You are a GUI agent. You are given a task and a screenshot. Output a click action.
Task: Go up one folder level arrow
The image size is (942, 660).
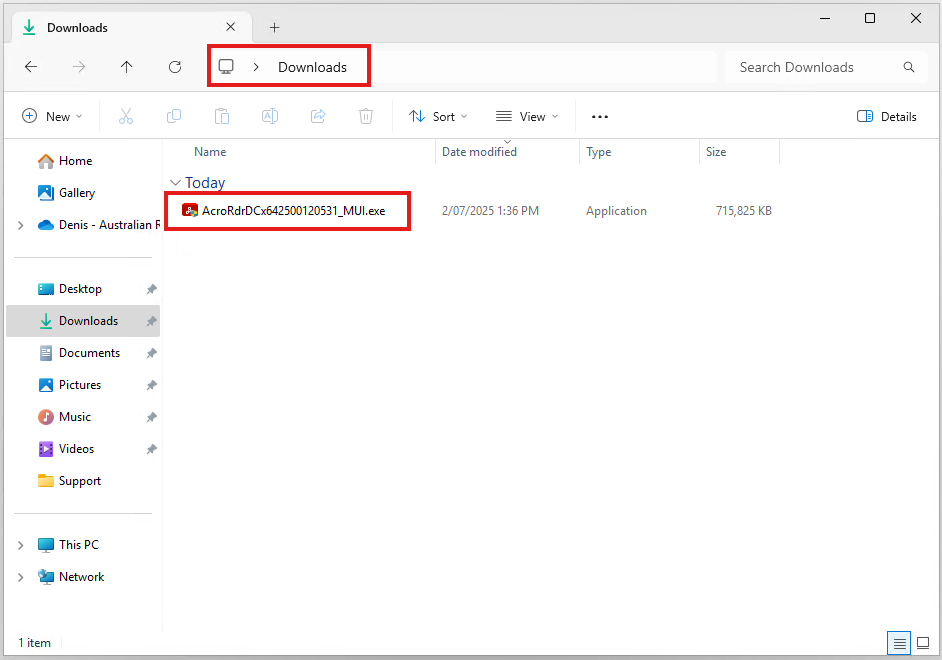(x=126, y=67)
